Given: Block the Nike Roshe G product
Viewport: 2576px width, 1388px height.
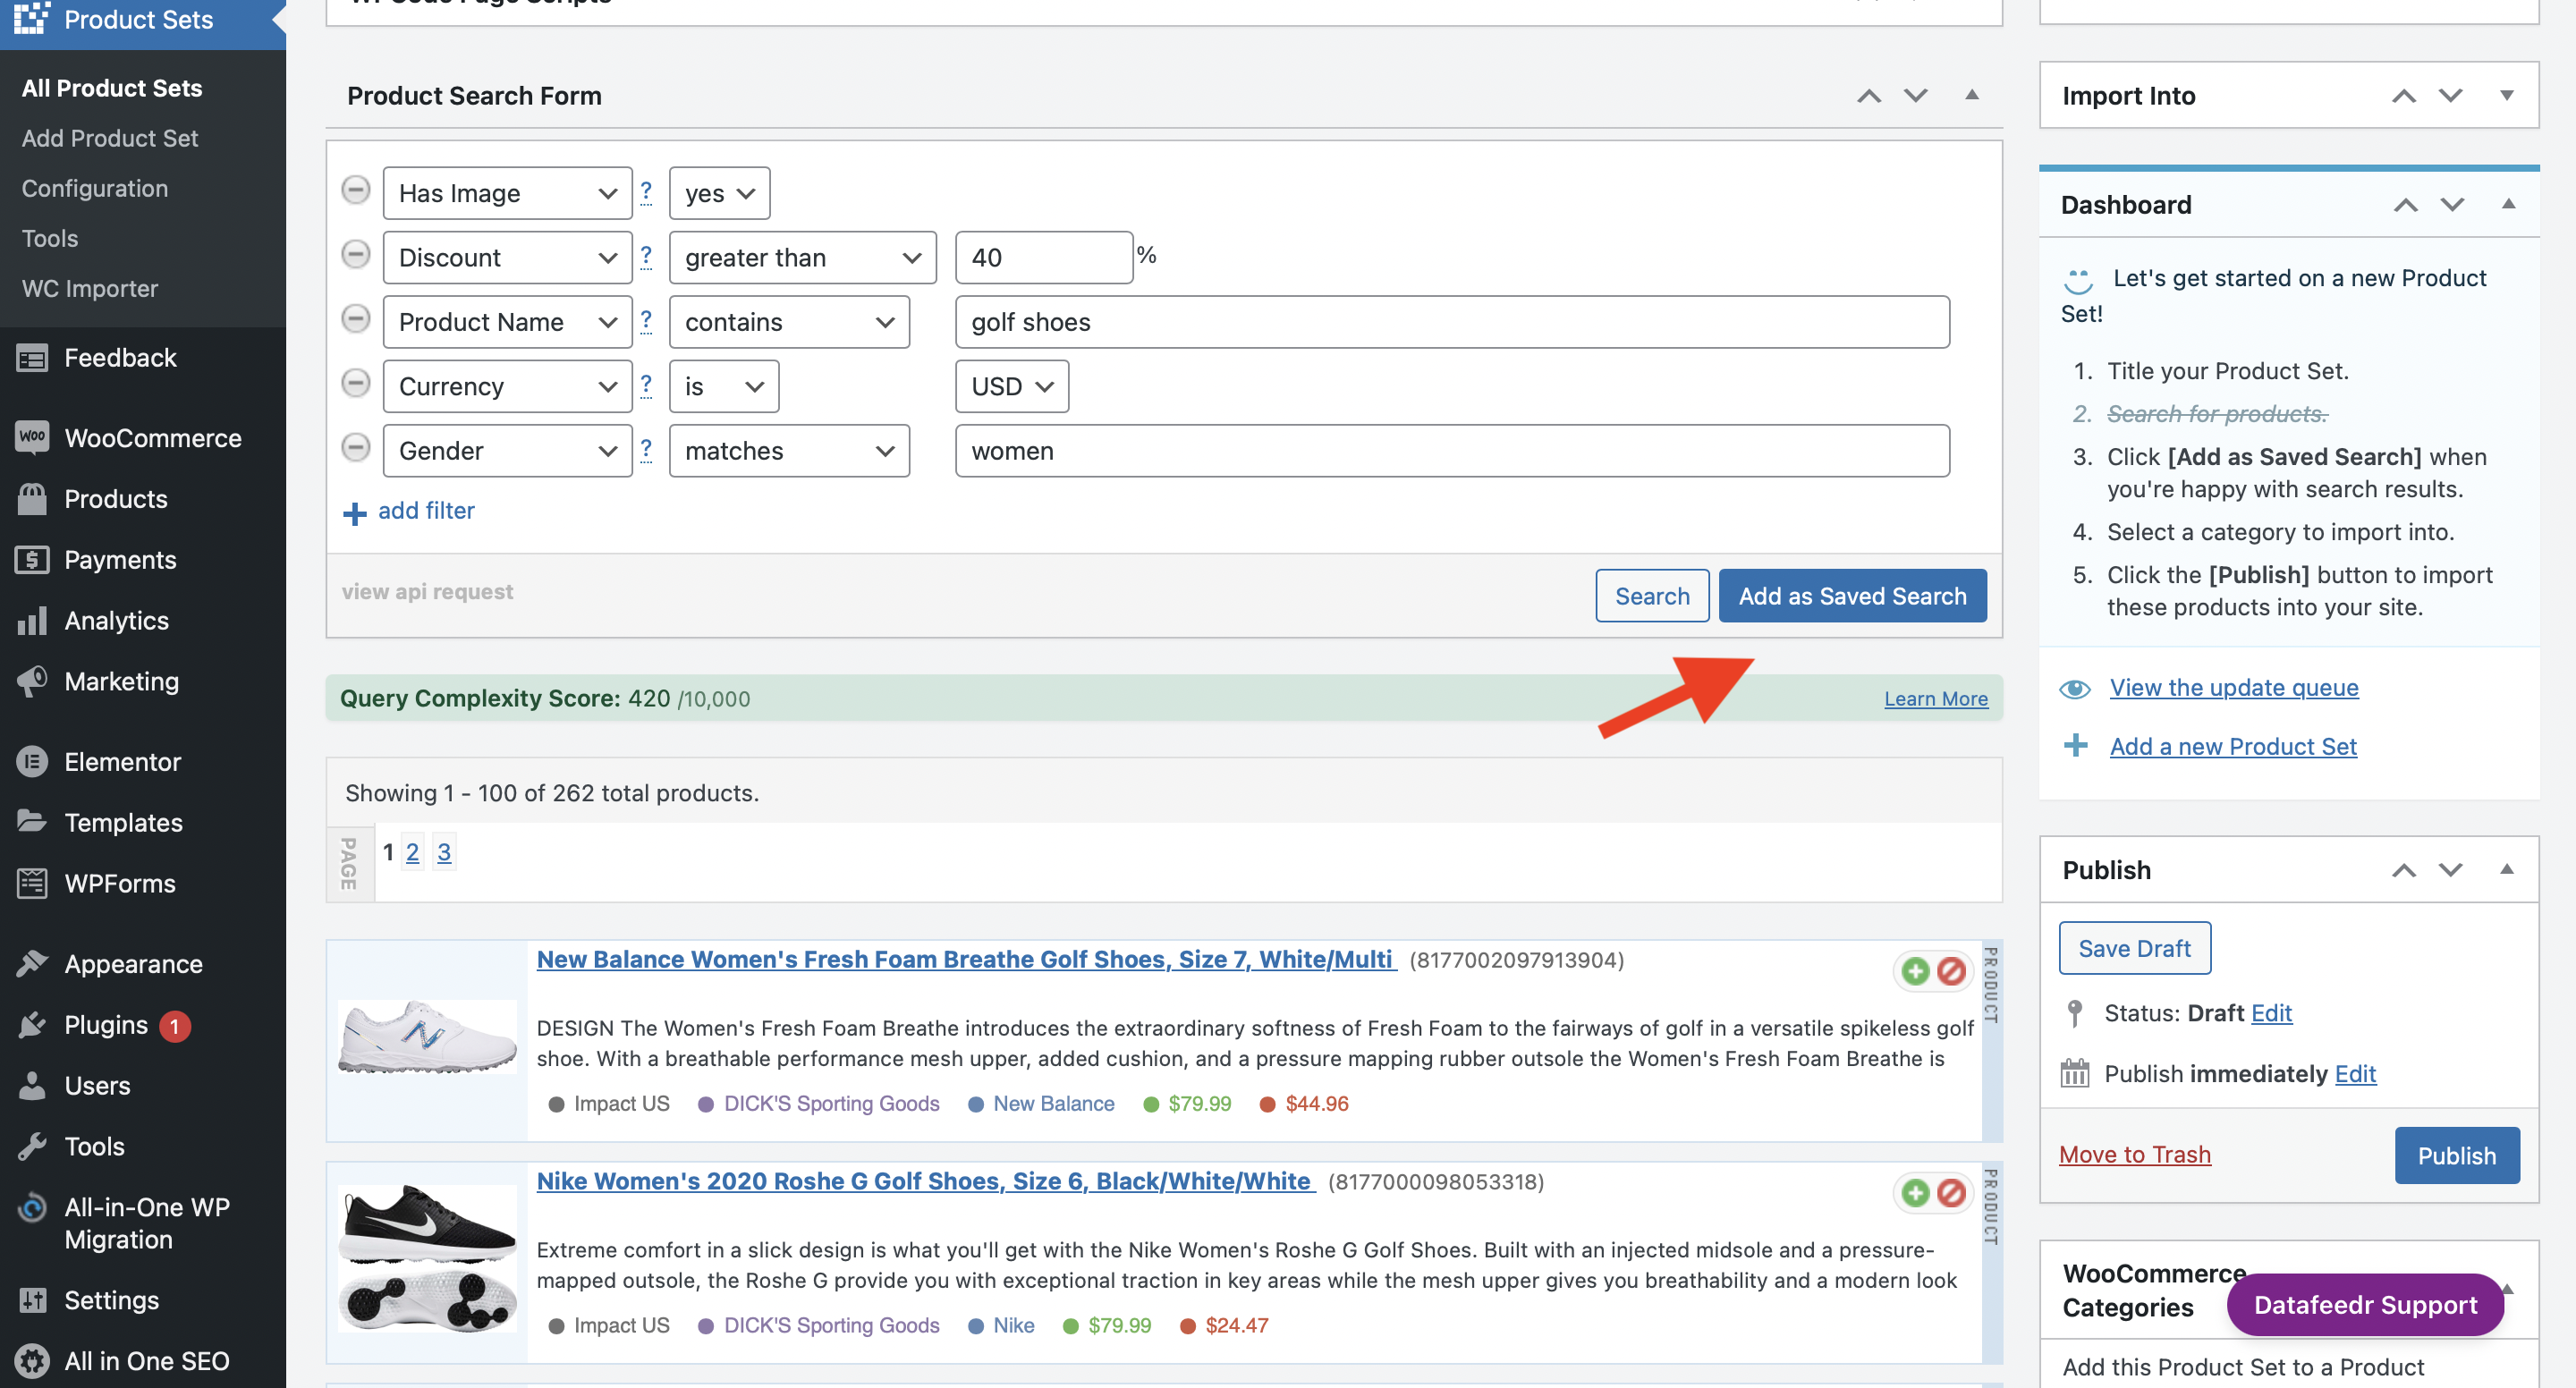Looking at the screenshot, I should click(x=1951, y=1193).
